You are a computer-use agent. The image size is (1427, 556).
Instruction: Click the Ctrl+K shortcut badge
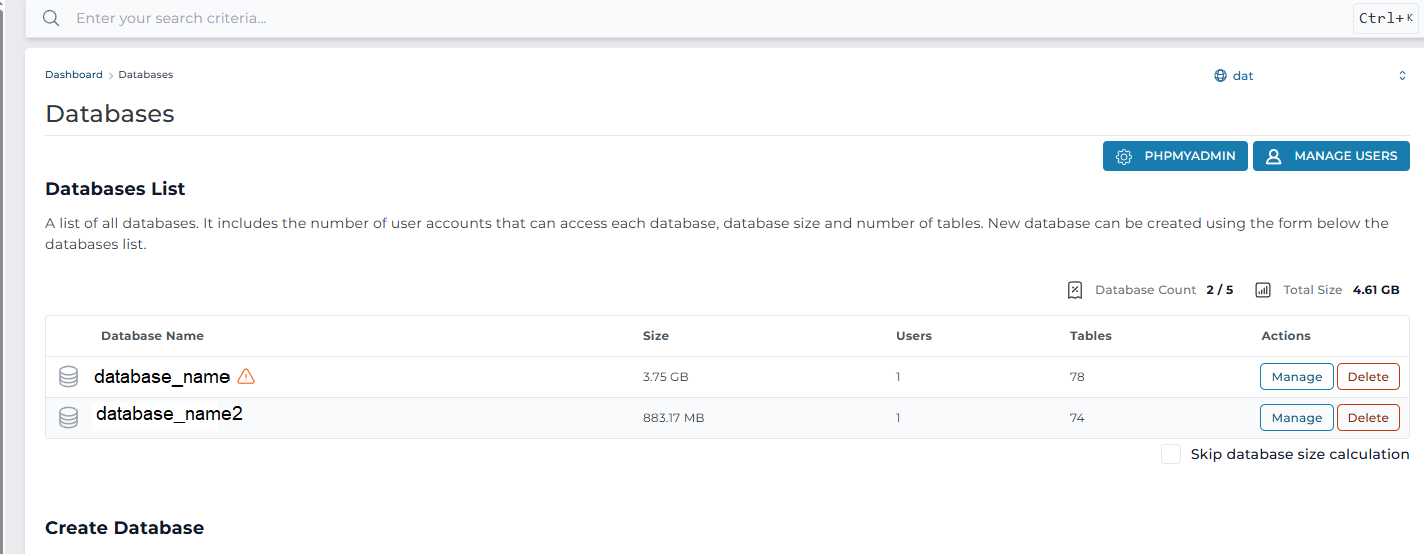(1386, 19)
